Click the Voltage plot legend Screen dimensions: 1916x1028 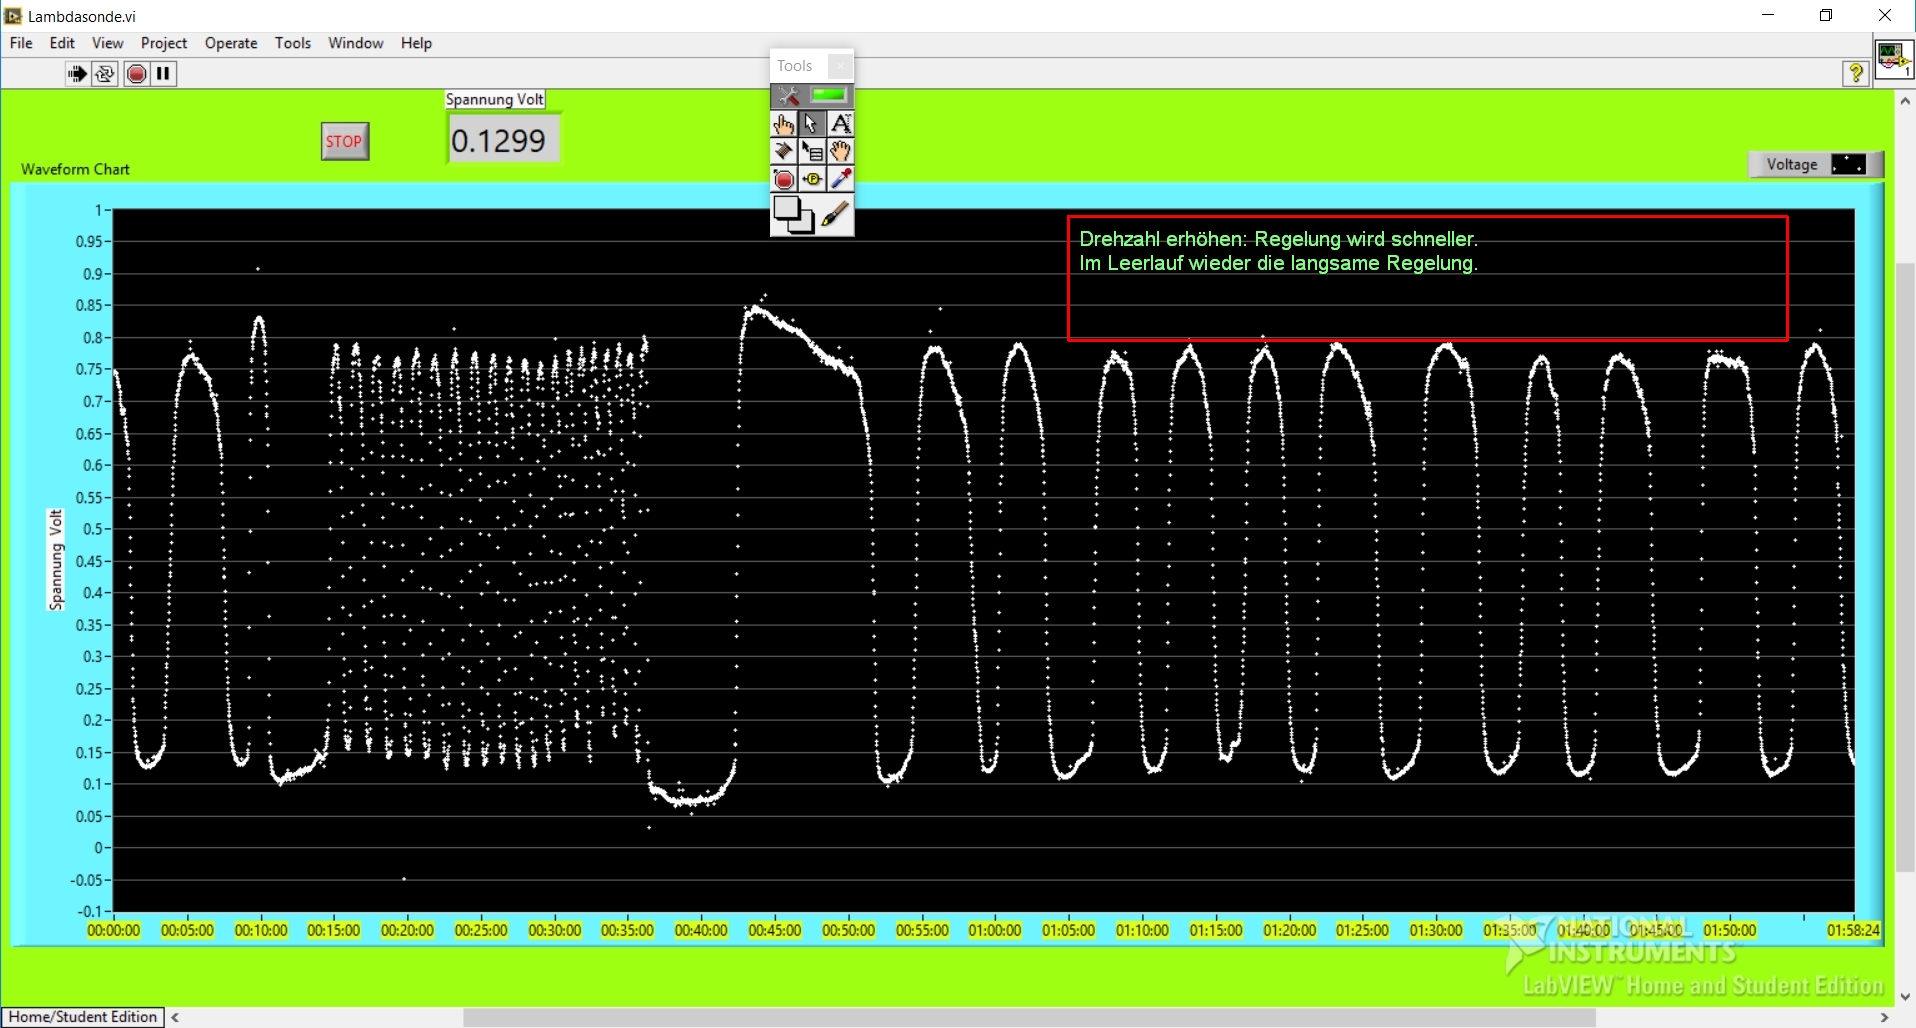1814,164
